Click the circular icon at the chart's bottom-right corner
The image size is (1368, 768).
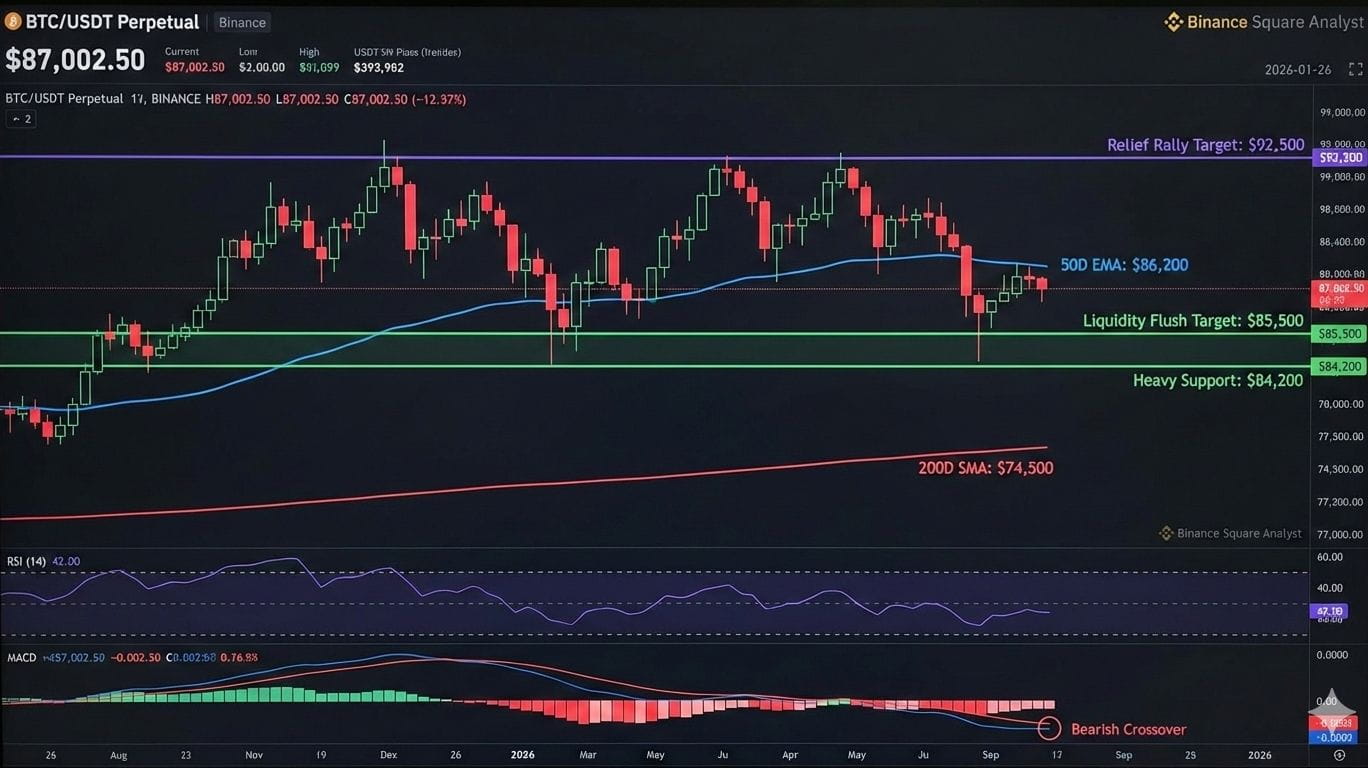click(1339, 755)
